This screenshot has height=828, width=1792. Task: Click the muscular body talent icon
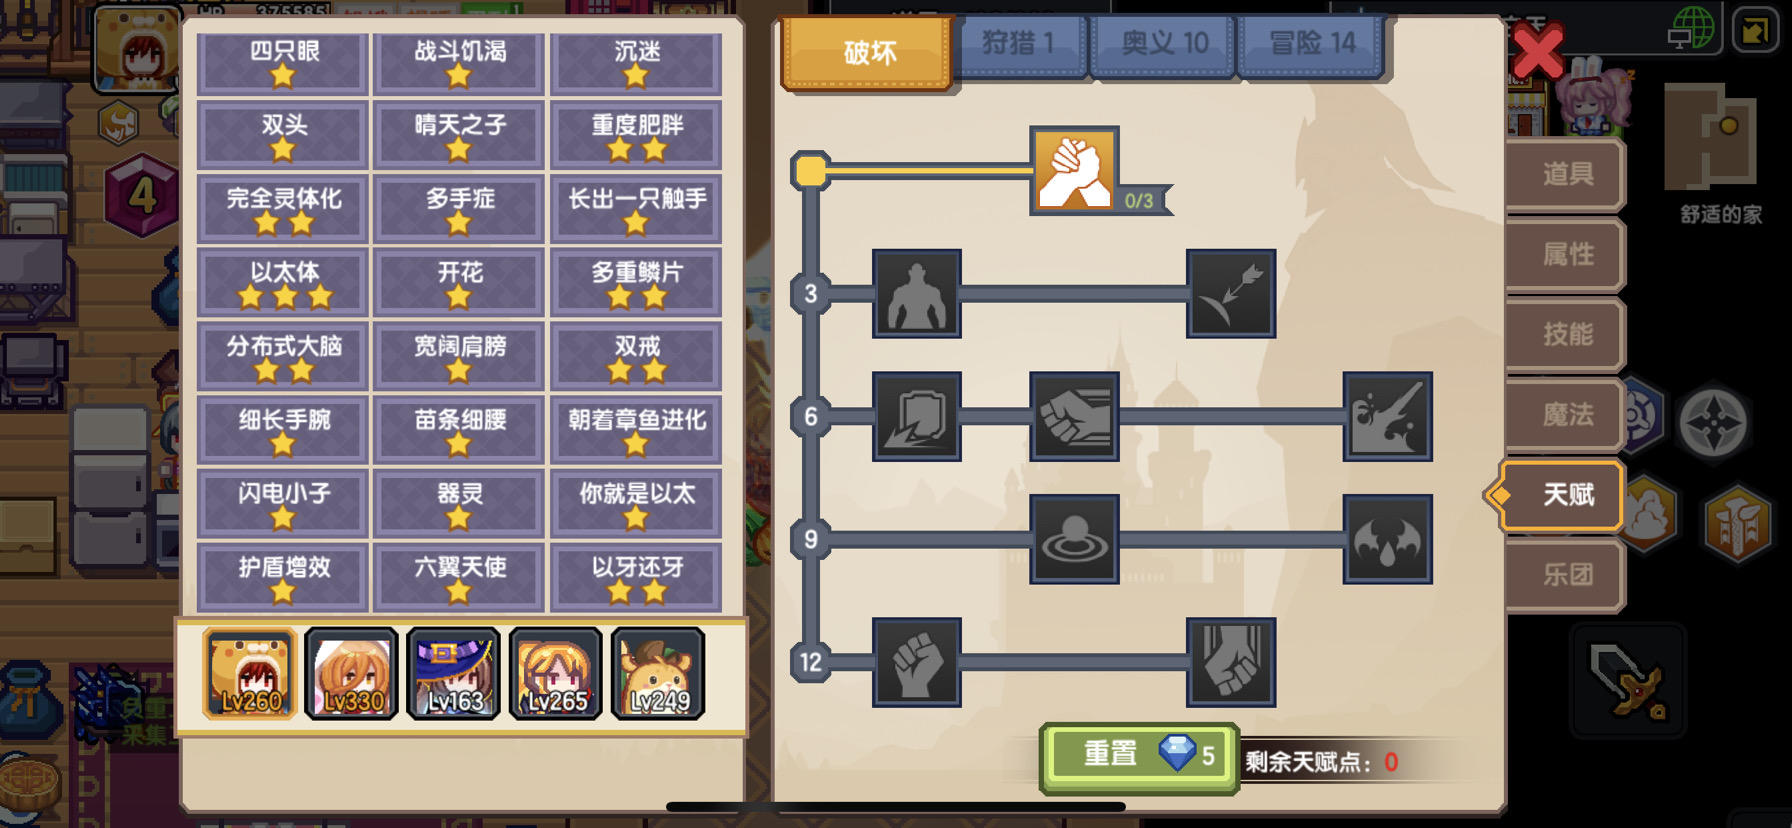pyautogui.click(x=917, y=294)
